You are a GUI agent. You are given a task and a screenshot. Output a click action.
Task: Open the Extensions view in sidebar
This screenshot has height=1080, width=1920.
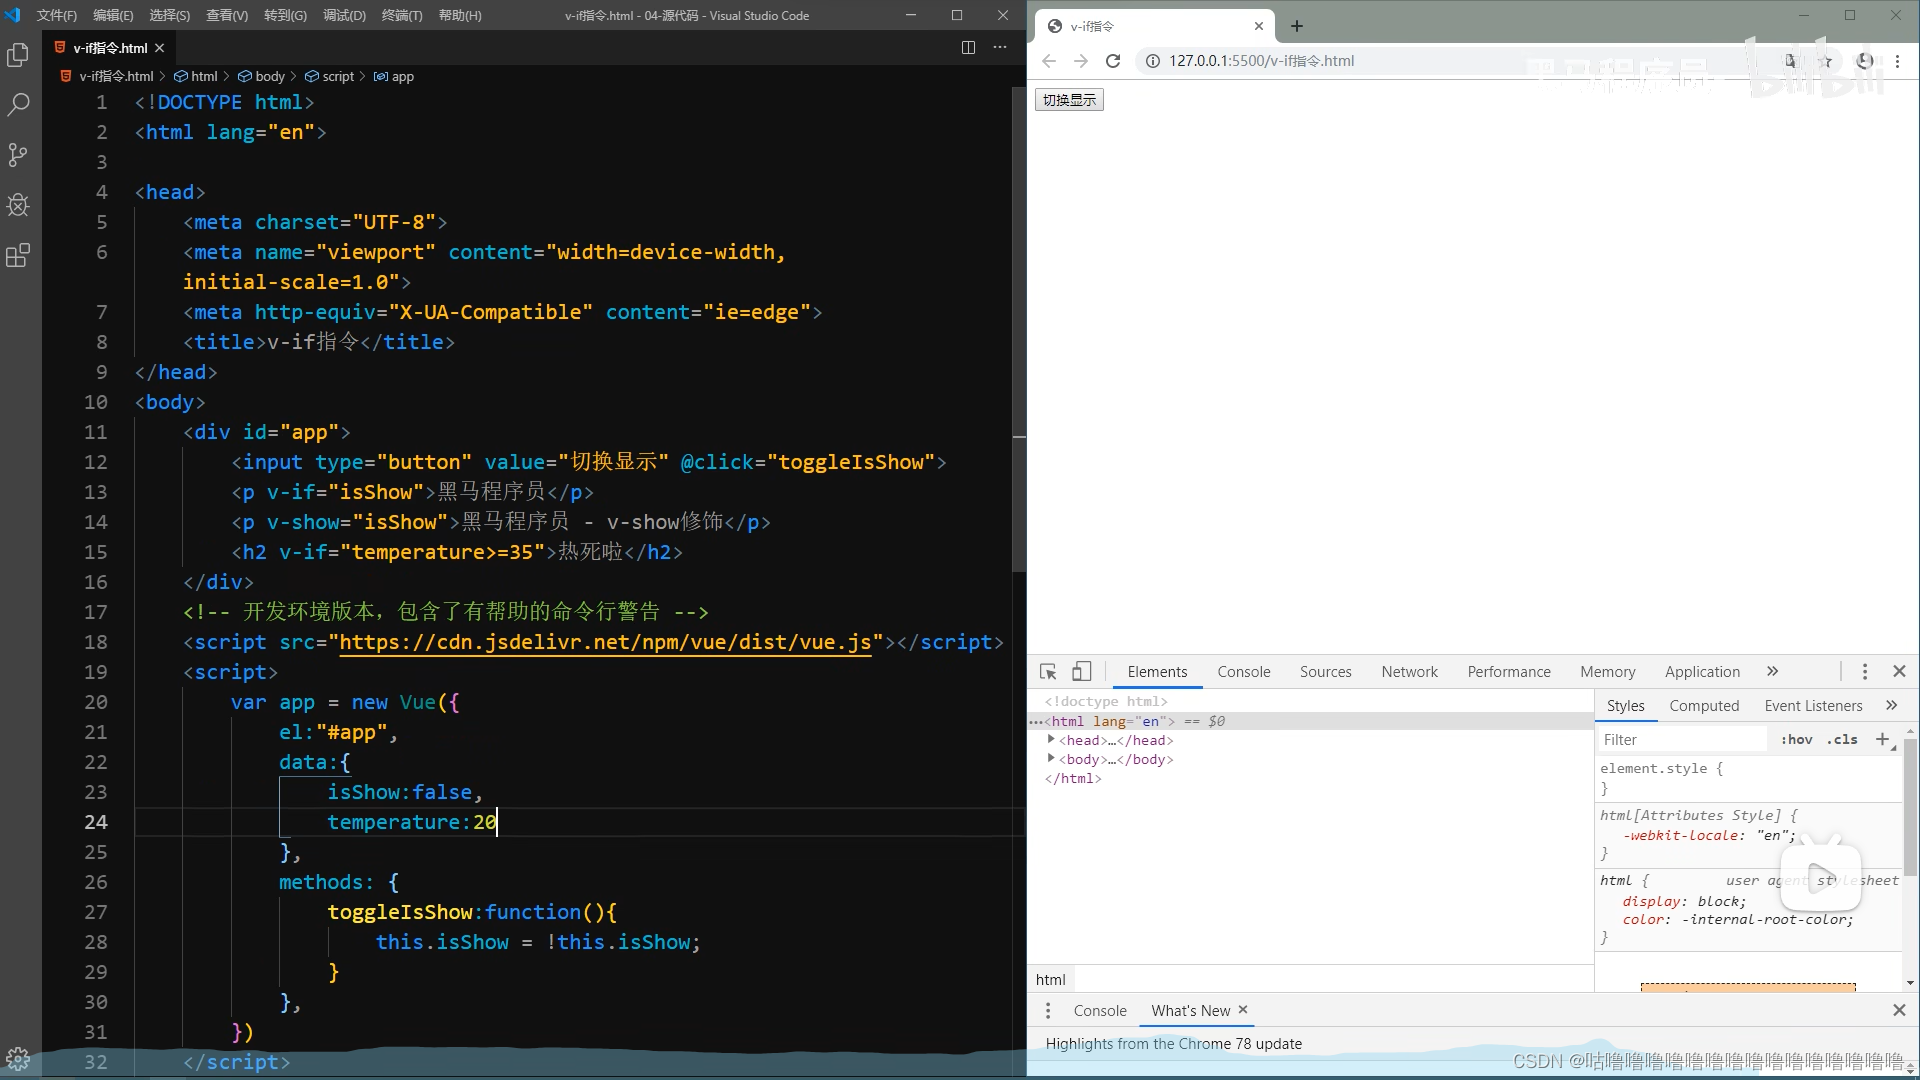pyautogui.click(x=18, y=255)
